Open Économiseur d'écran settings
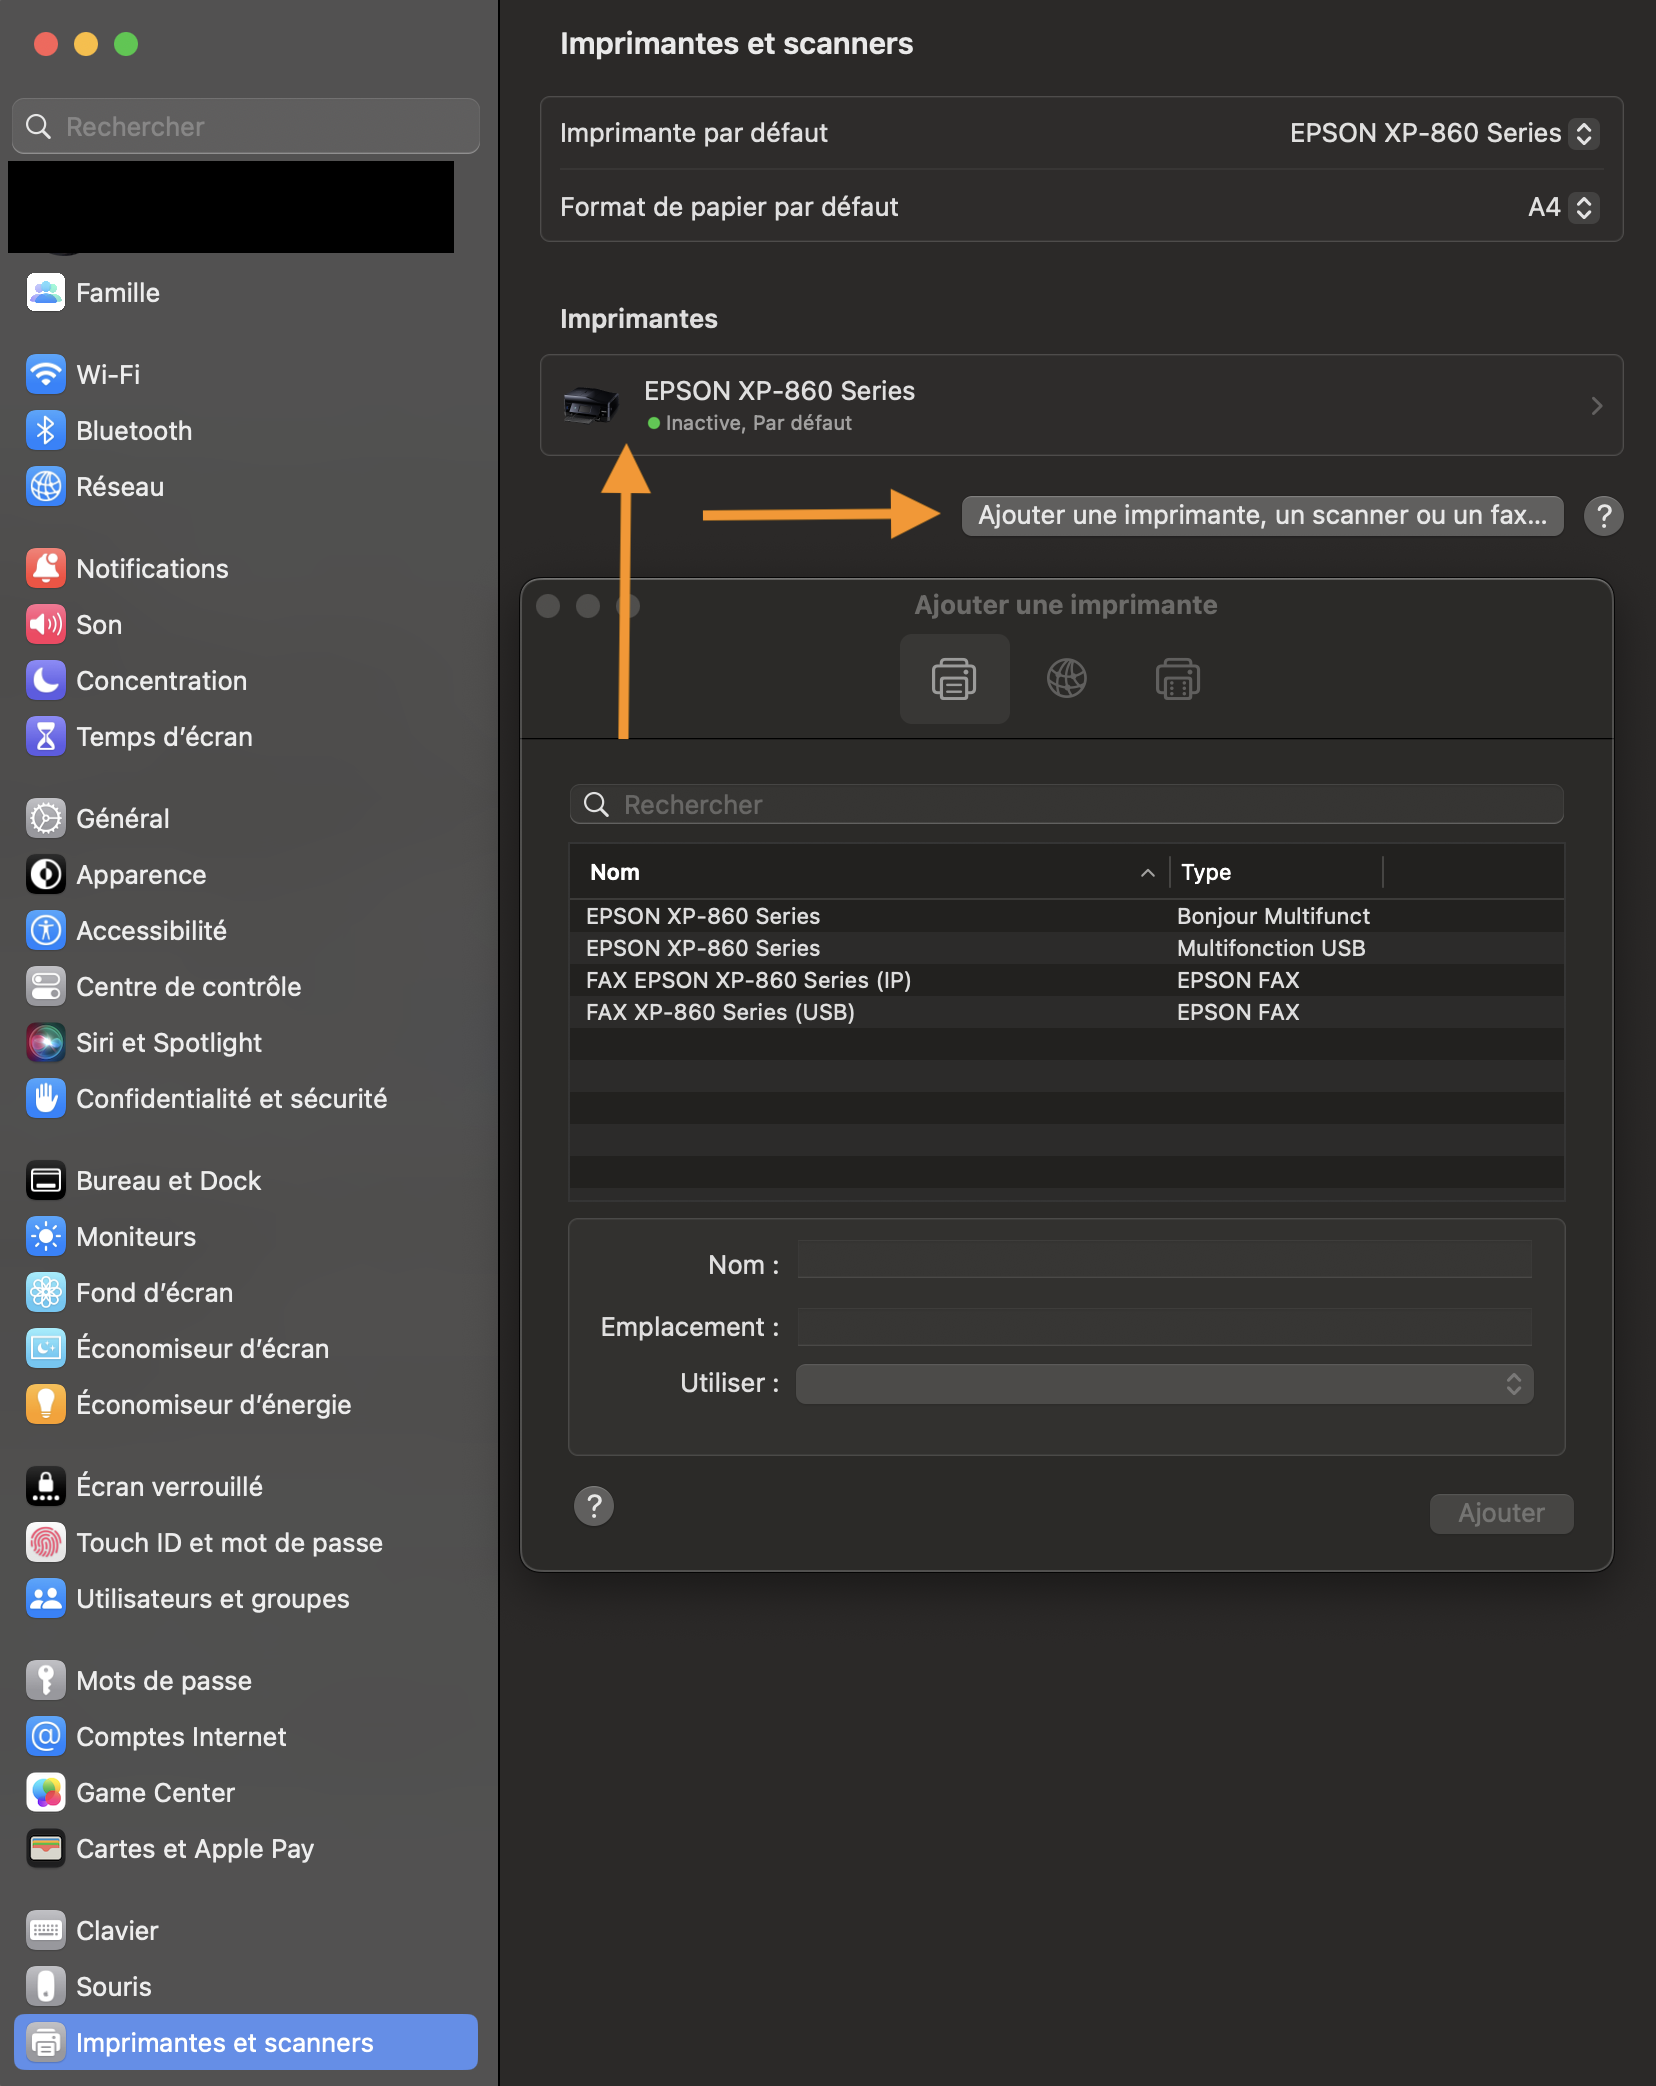 click(245, 1349)
